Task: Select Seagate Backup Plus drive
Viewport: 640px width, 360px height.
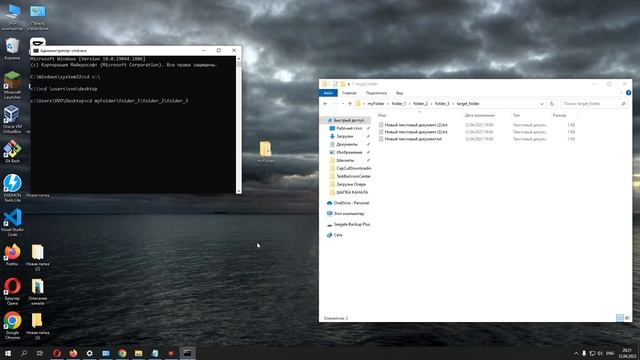Action: pos(348,224)
